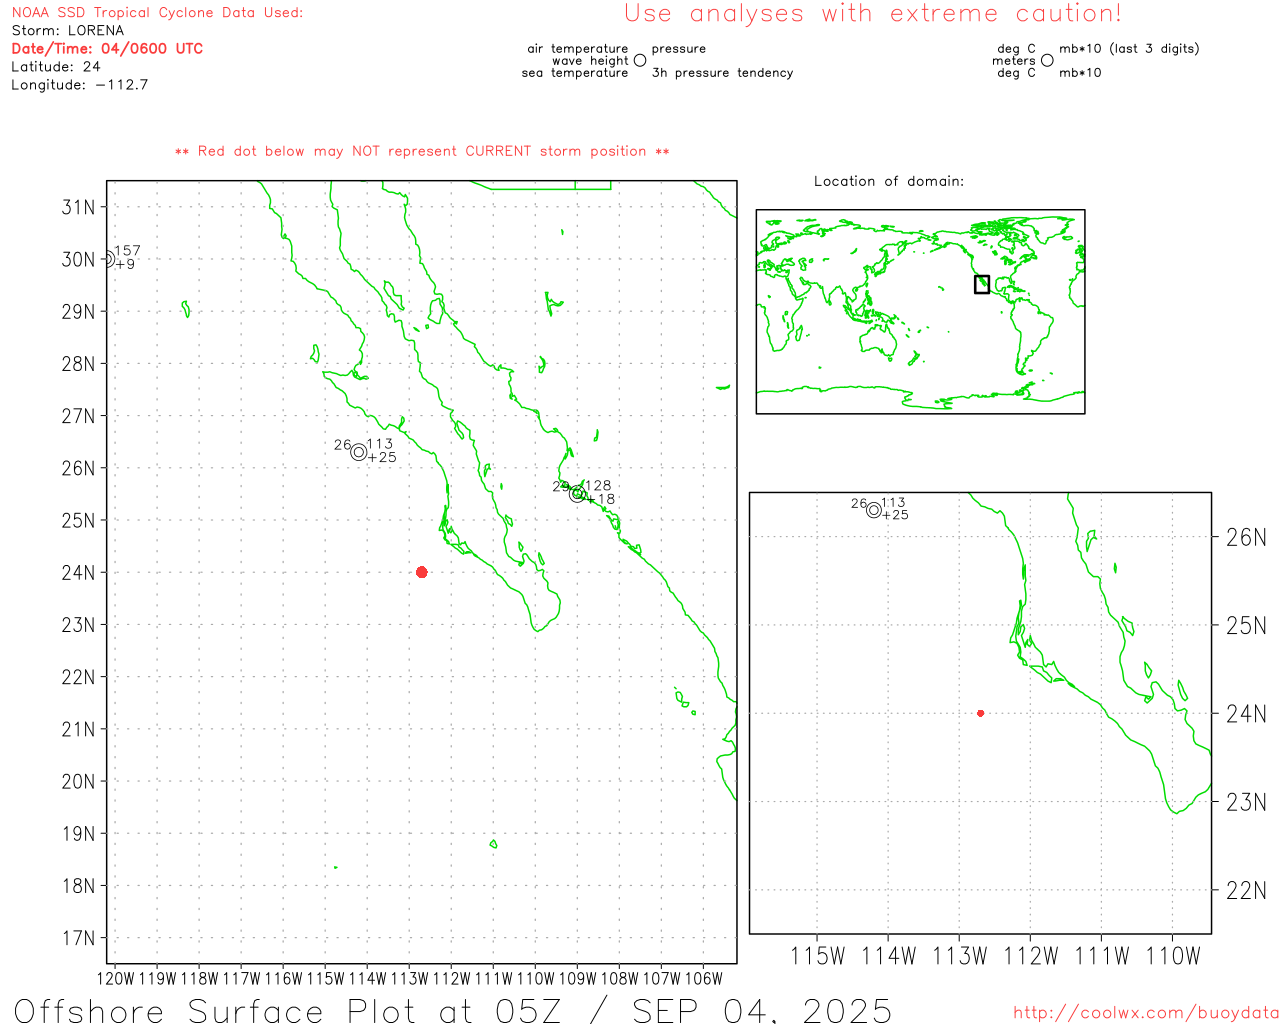Click the buoy station circle reading 26 113 +25 on main map
This screenshot has width=1280, height=1024.
pos(359,452)
